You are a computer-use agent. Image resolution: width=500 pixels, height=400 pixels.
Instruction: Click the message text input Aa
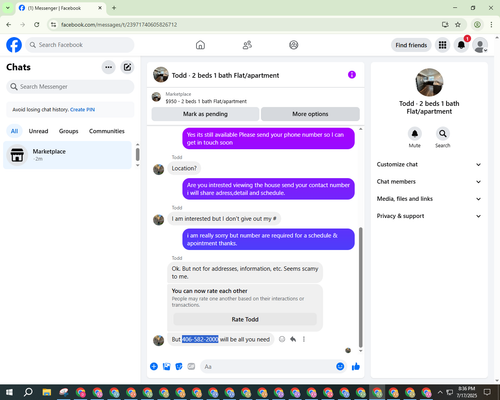267,367
